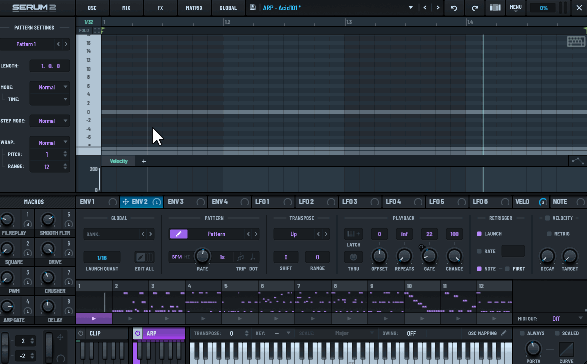Play pattern slot 12

pyautogui.click(x=494, y=319)
